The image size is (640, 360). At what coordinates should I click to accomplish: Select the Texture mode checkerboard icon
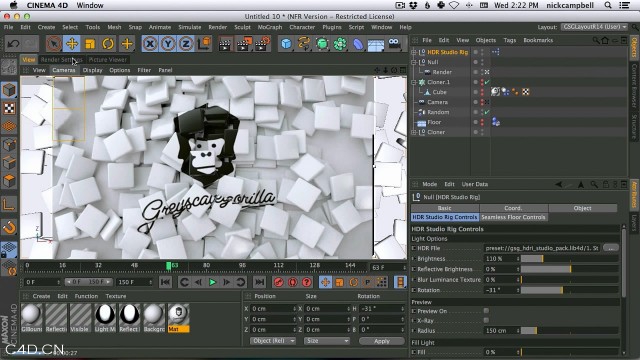pyautogui.click(x=9, y=108)
